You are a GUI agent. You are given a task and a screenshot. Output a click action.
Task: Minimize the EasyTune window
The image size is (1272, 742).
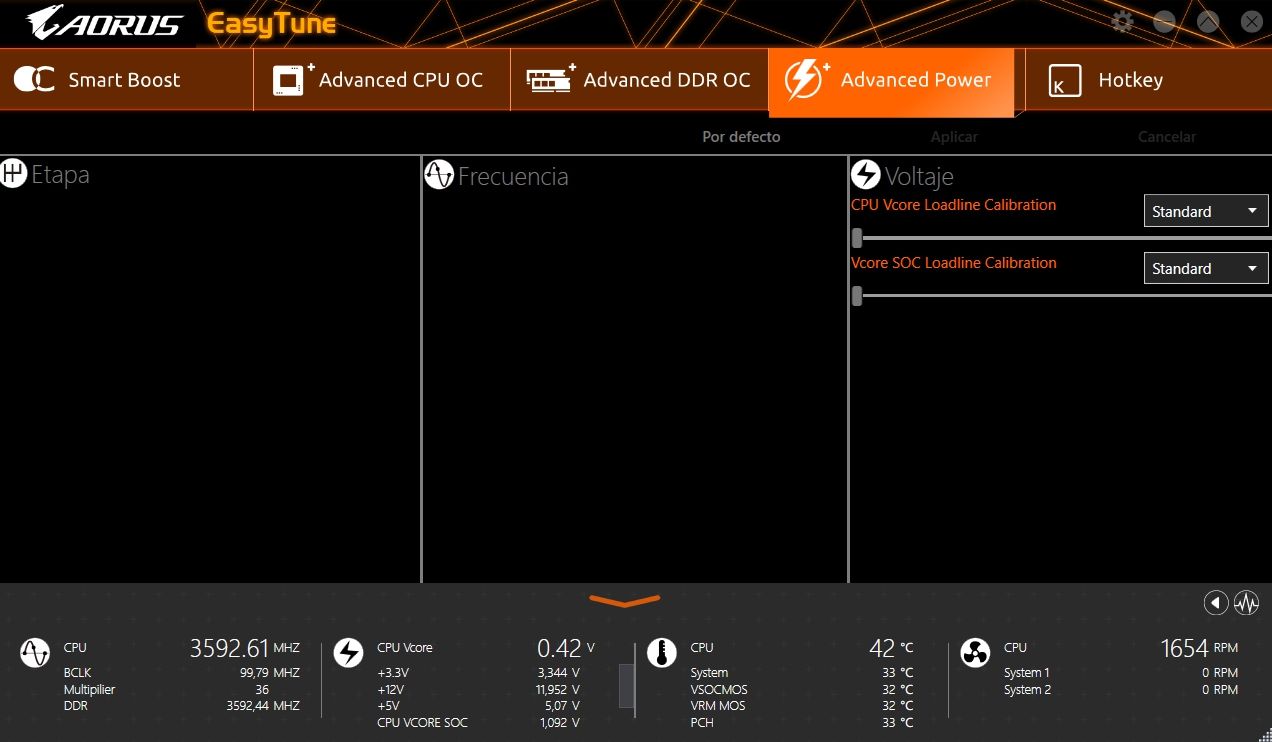pyautogui.click(x=1164, y=22)
